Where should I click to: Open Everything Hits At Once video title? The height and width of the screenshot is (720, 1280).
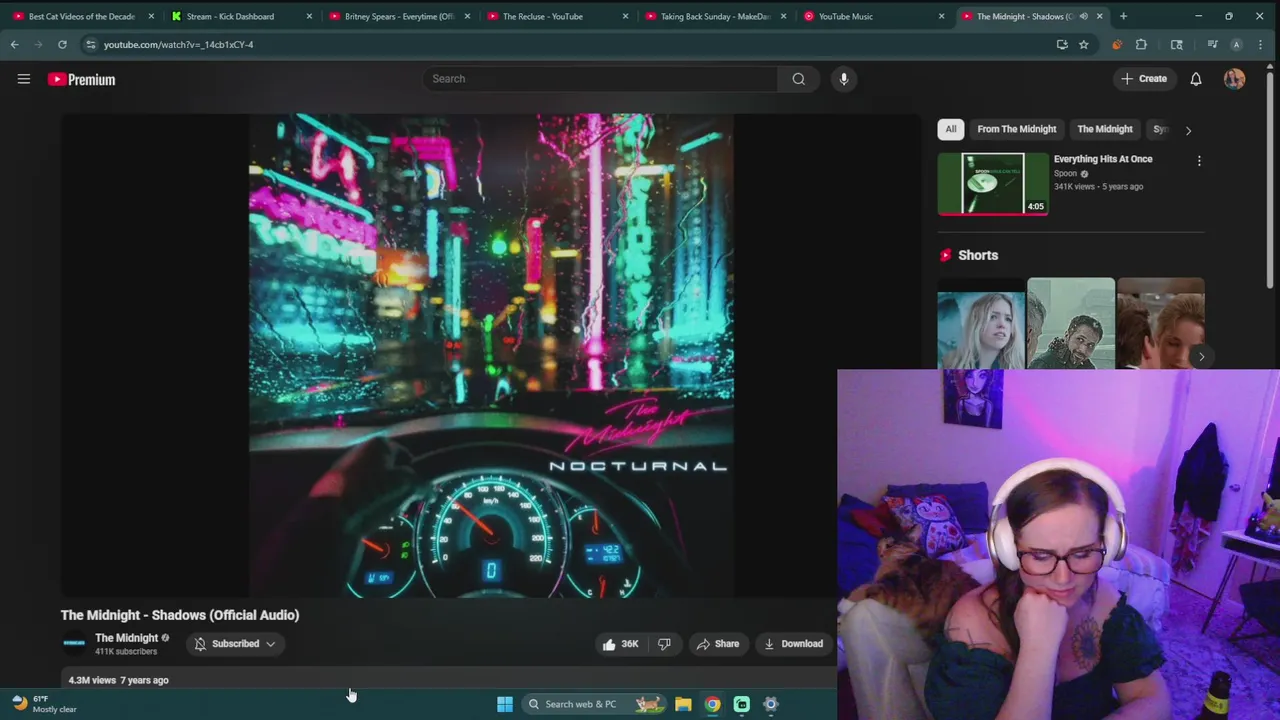pyautogui.click(x=1103, y=159)
